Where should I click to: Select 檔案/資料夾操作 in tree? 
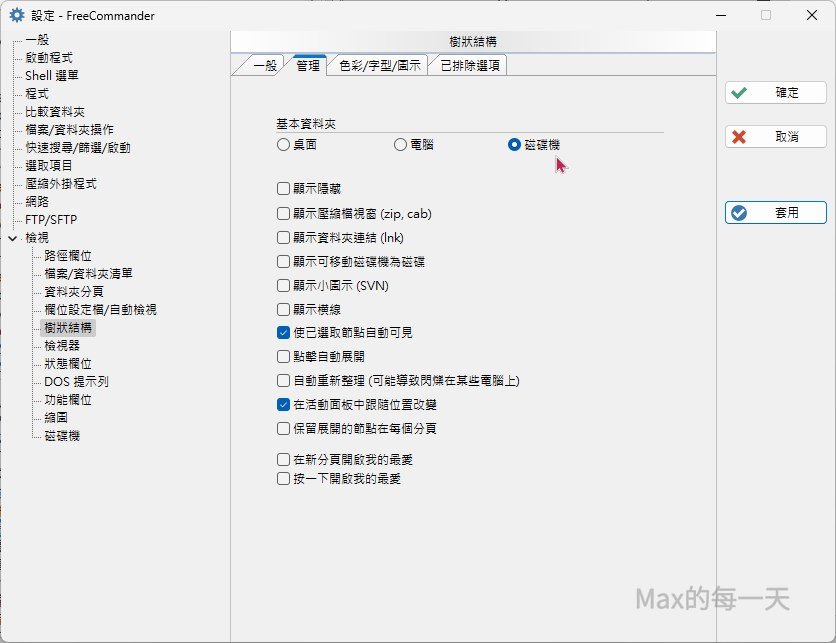pos(69,130)
